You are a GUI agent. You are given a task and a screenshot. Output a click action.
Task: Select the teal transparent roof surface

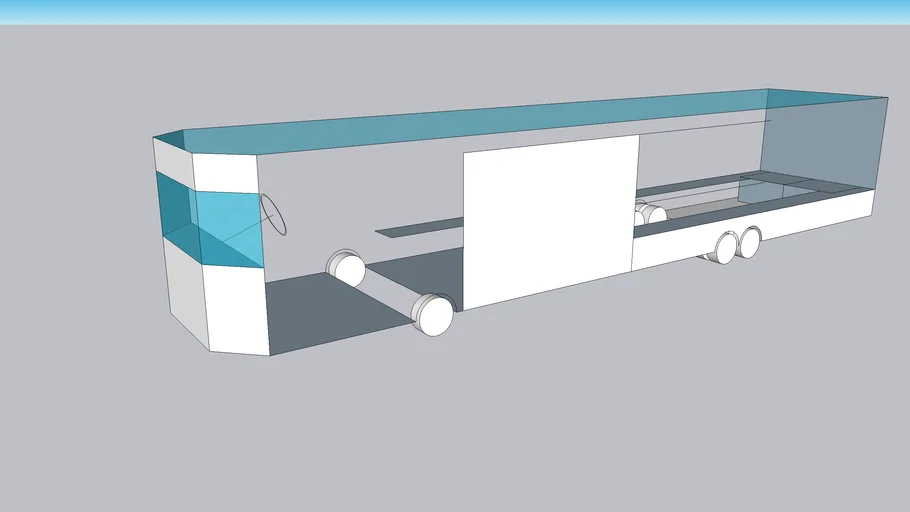coord(500,120)
